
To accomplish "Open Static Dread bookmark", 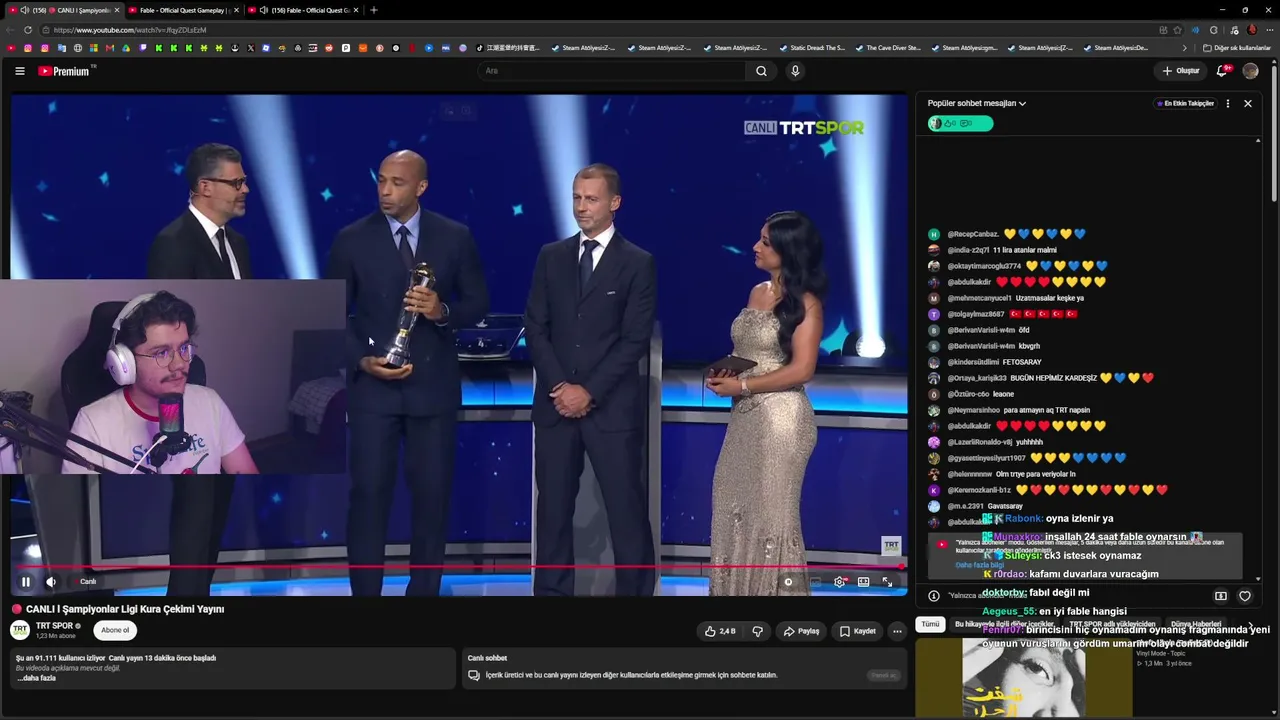I will pos(811,48).
